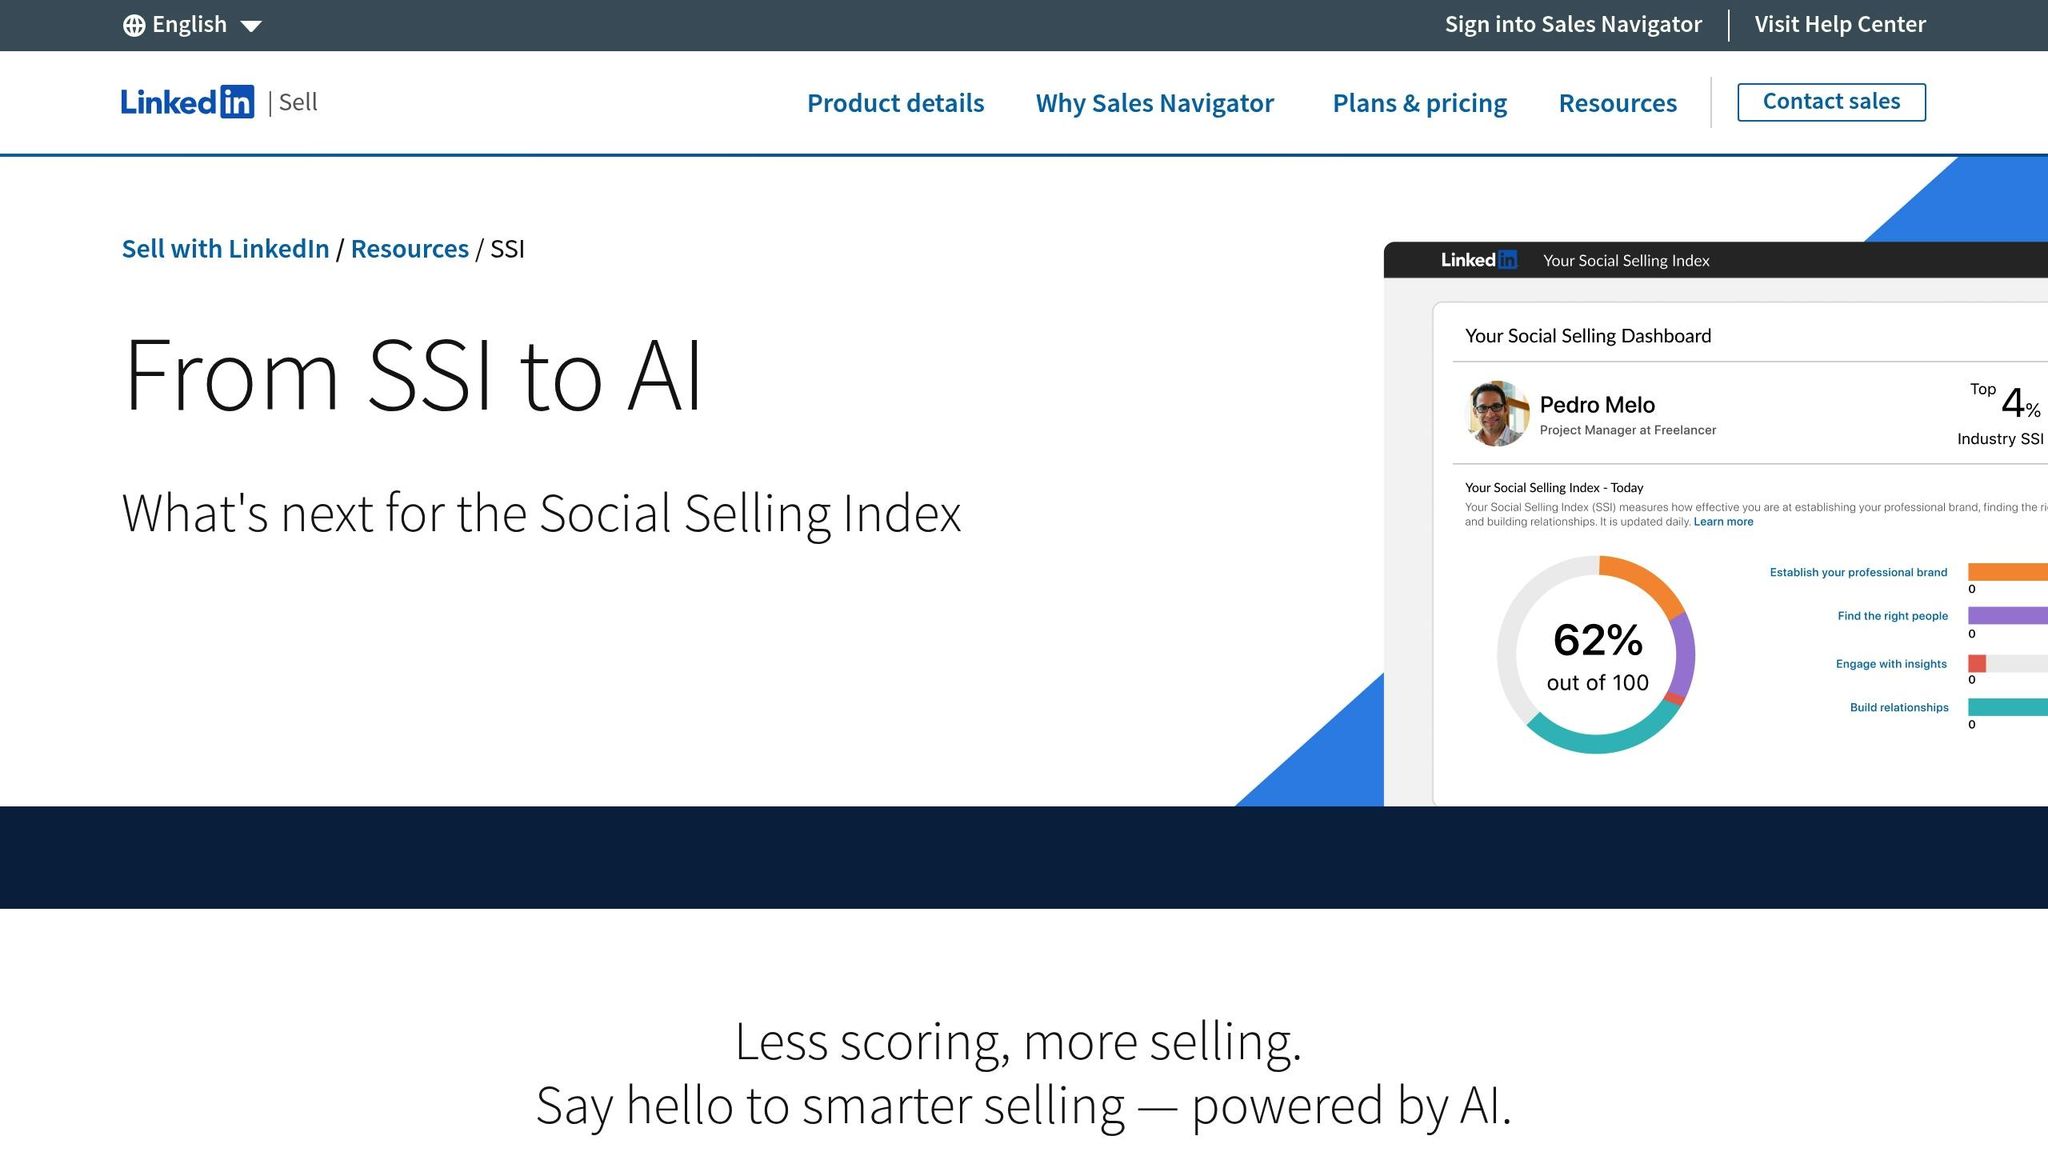Open Visit Help Center

point(1840,23)
